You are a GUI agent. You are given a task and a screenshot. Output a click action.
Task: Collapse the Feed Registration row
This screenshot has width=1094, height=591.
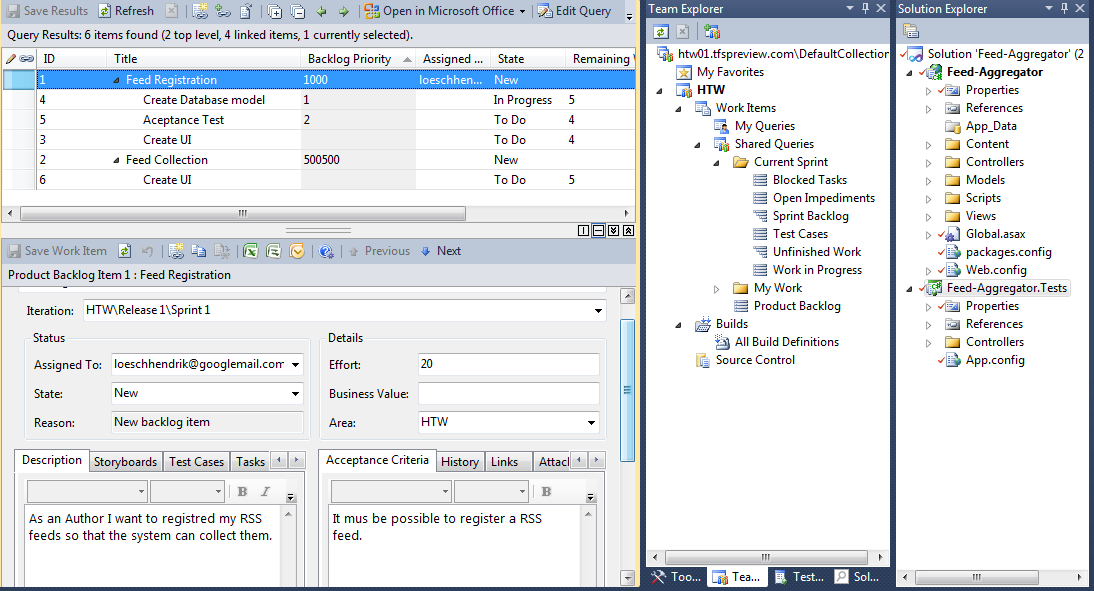pyautogui.click(x=117, y=80)
